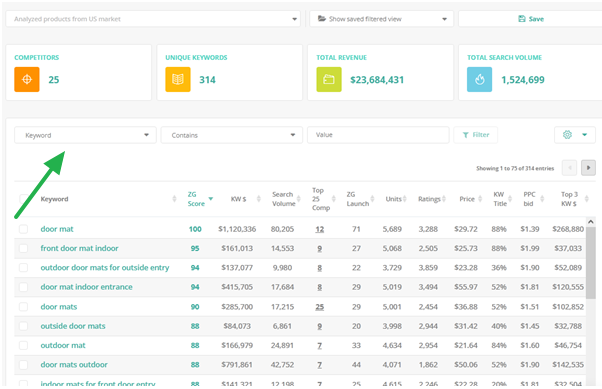Click the table vertical scrollbar thumb

pyautogui.click(x=591, y=263)
